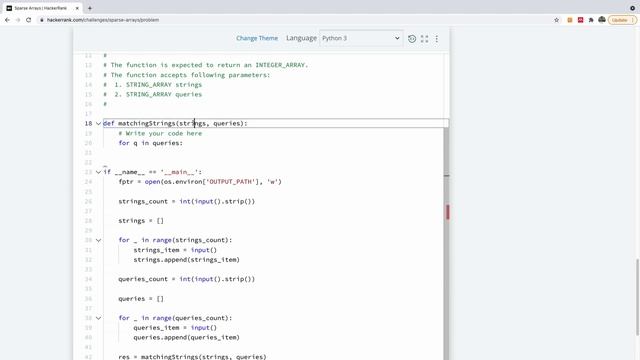640x360 pixels.
Task: Switch the editor to fullscreen mode
Action: [424, 39]
